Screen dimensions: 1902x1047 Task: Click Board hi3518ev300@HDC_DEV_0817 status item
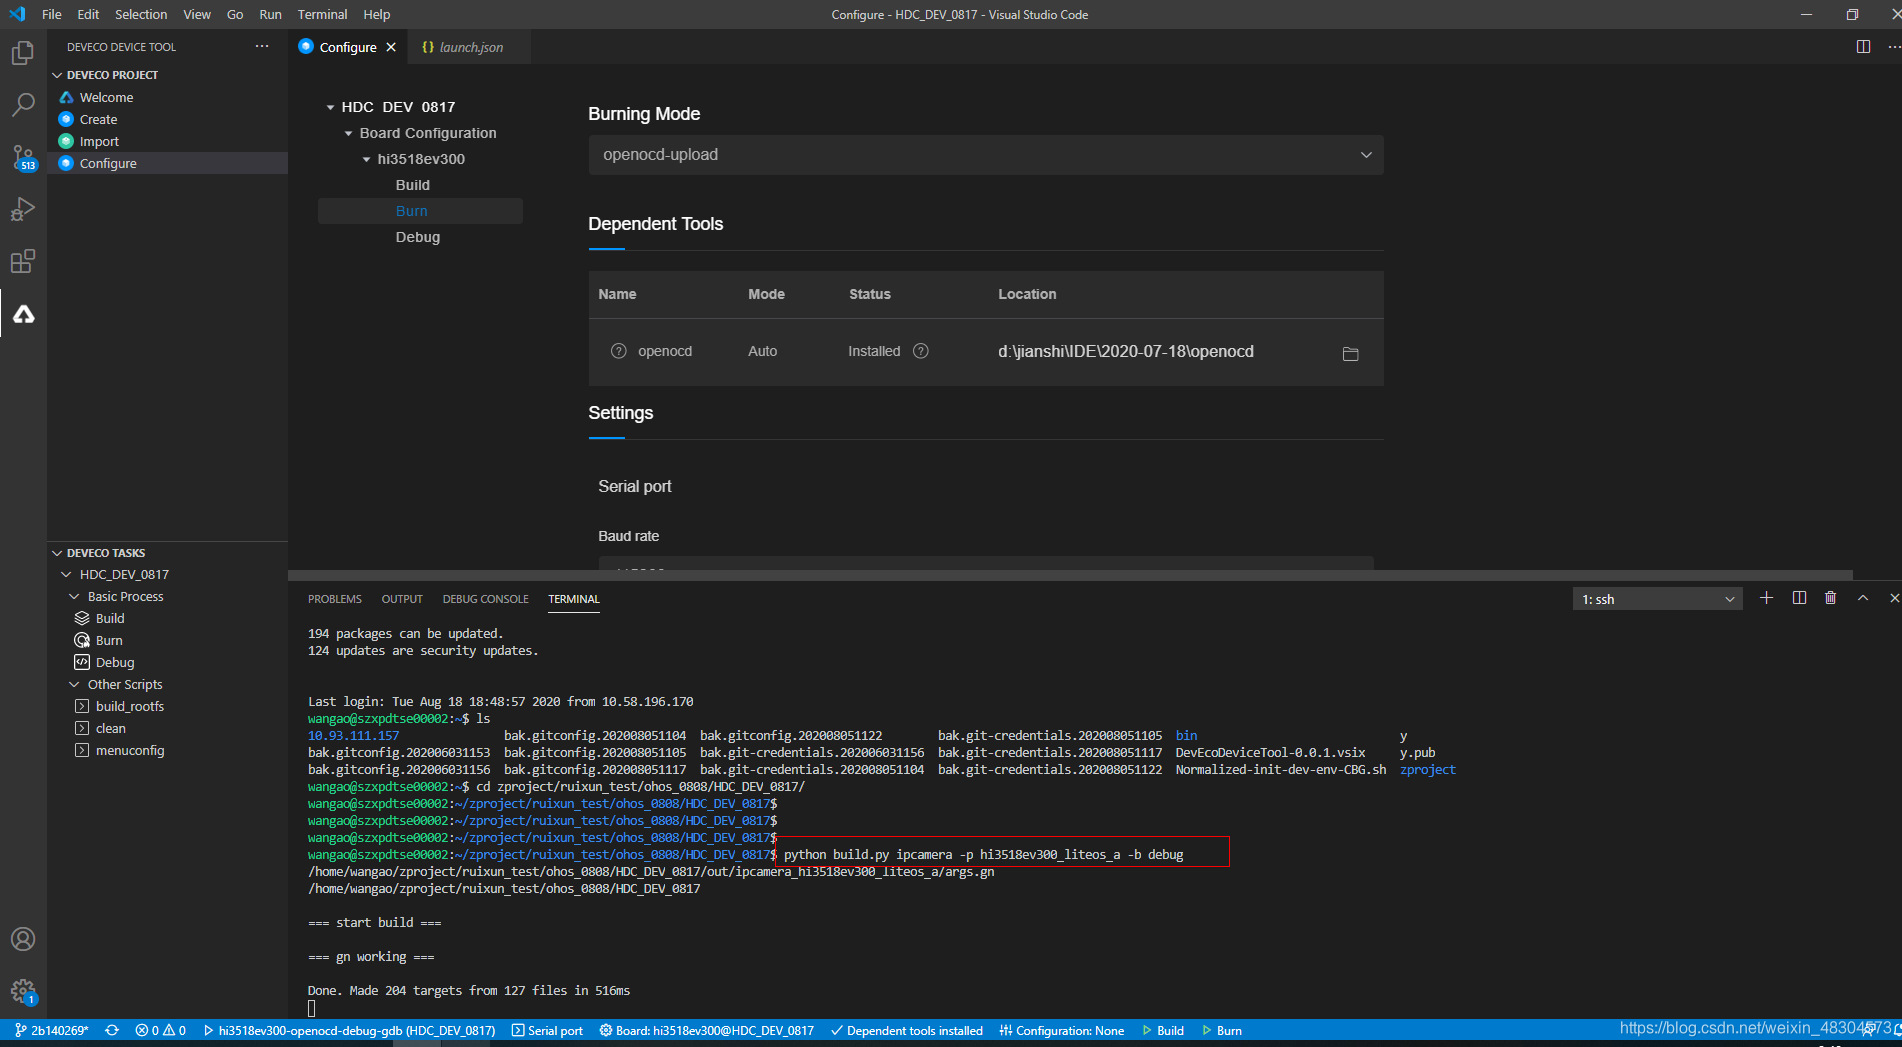(707, 1030)
